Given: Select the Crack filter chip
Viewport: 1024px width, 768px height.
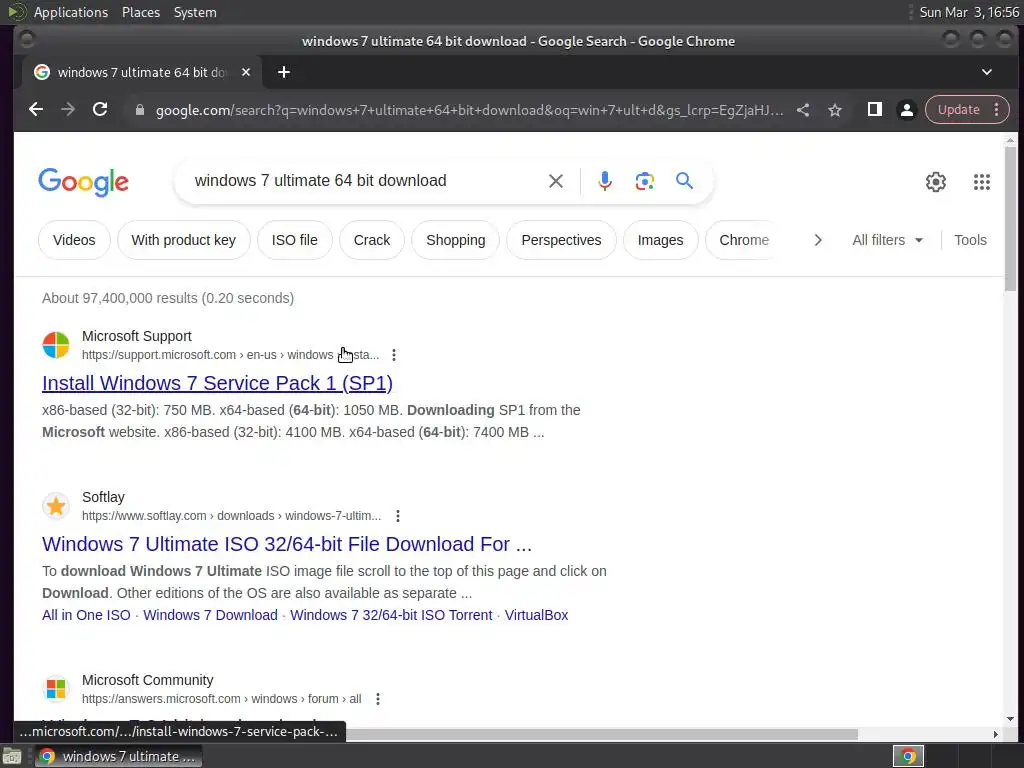Looking at the screenshot, I should point(372,240).
